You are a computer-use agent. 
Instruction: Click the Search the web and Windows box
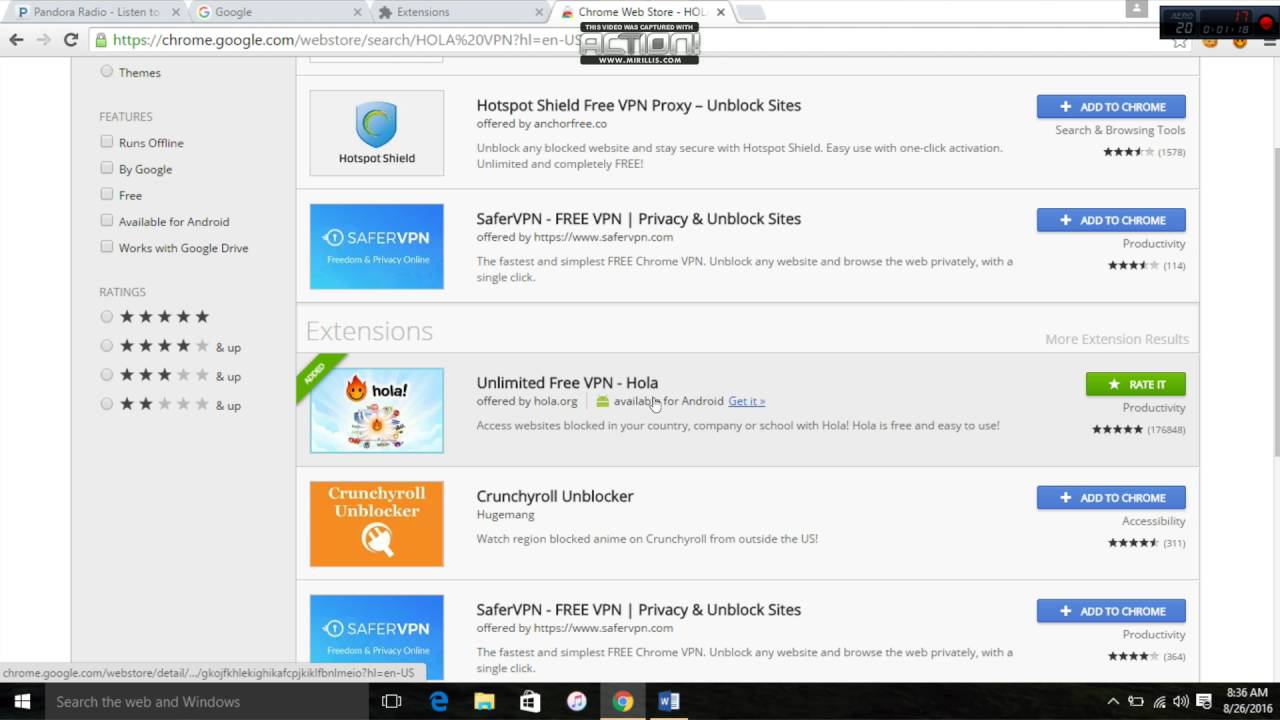click(205, 701)
